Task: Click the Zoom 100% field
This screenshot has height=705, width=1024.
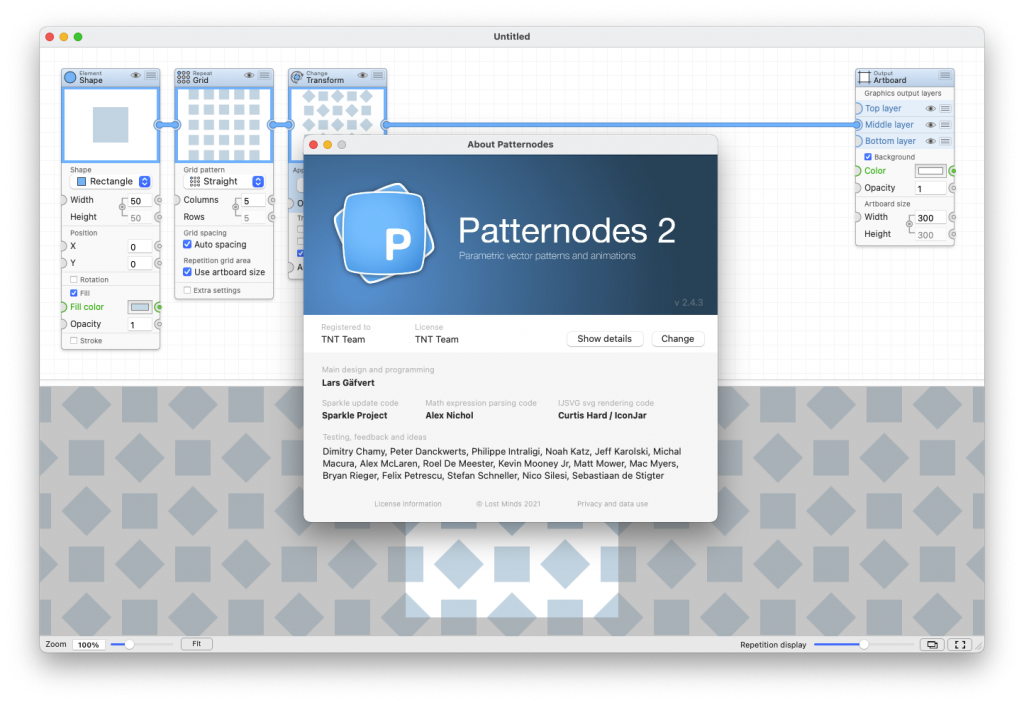Action: pos(88,644)
